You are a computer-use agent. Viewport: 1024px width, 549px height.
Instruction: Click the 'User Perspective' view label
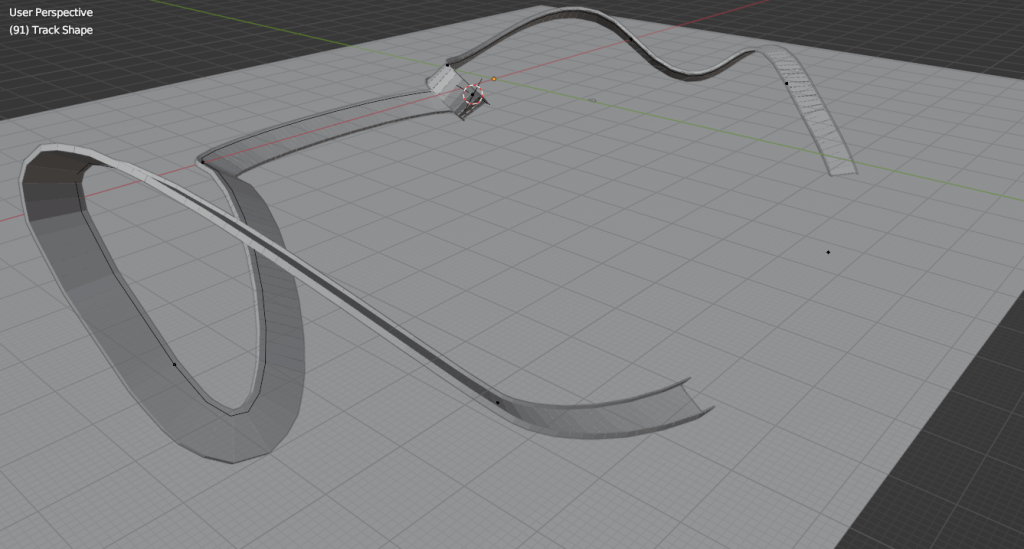(x=50, y=13)
